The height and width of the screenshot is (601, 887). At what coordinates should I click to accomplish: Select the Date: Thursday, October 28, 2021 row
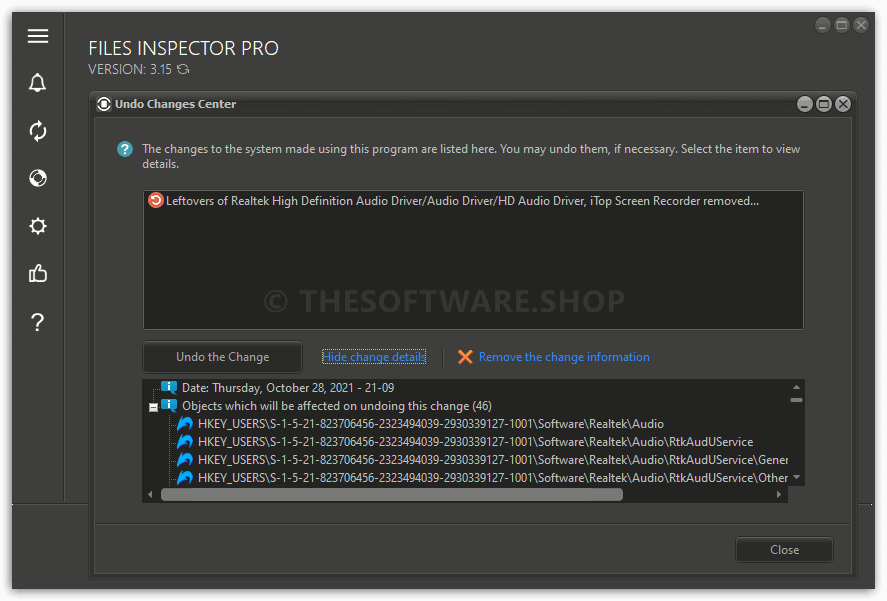(288, 388)
